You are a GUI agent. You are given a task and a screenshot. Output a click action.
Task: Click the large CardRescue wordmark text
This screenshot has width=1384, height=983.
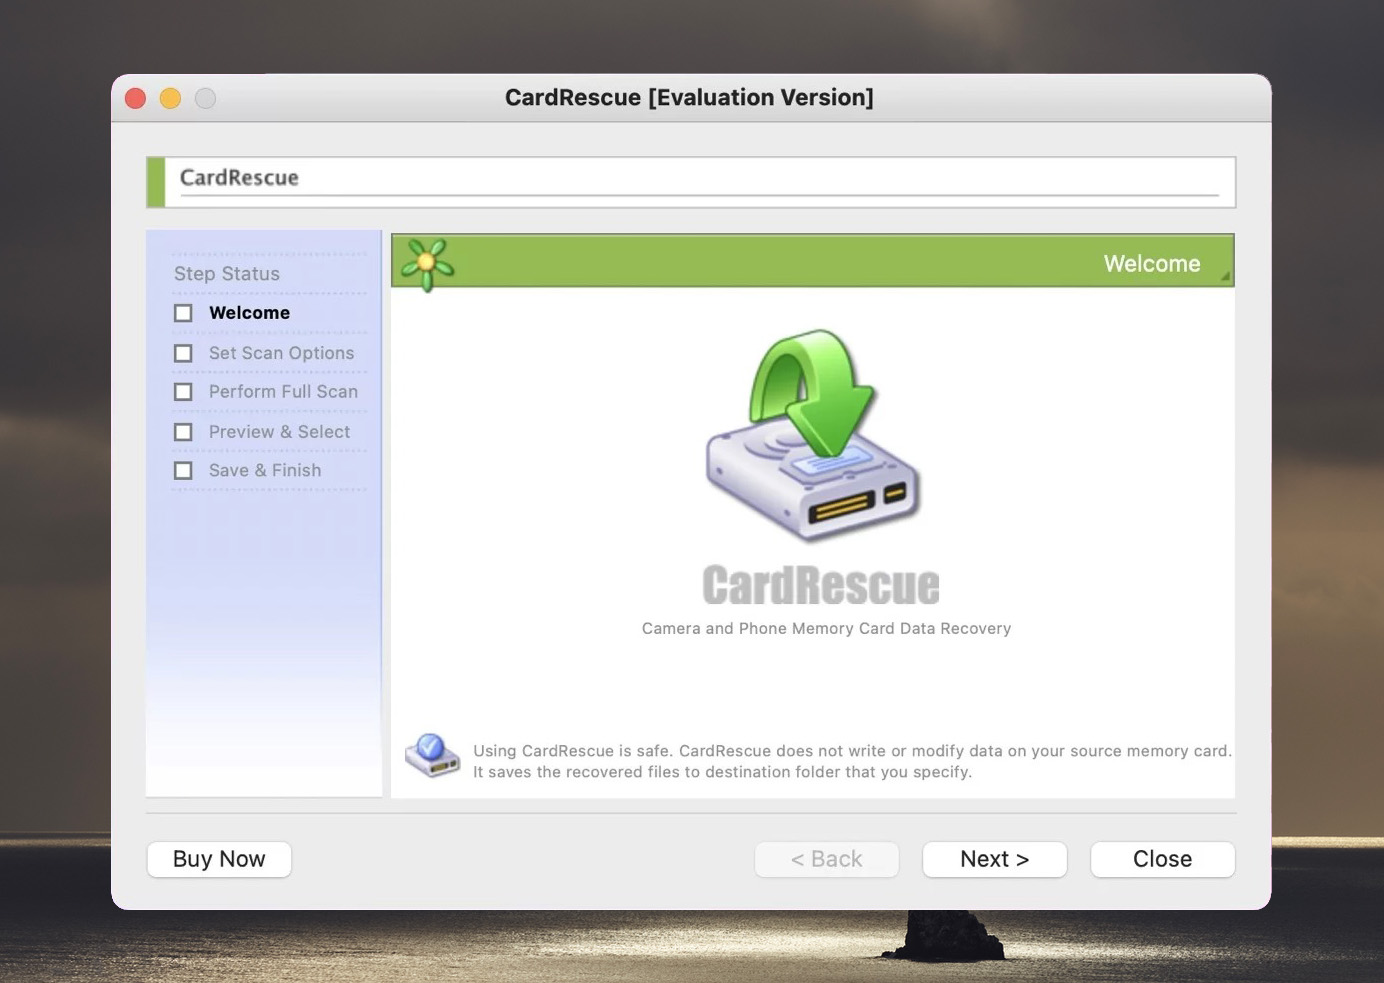pos(821,586)
